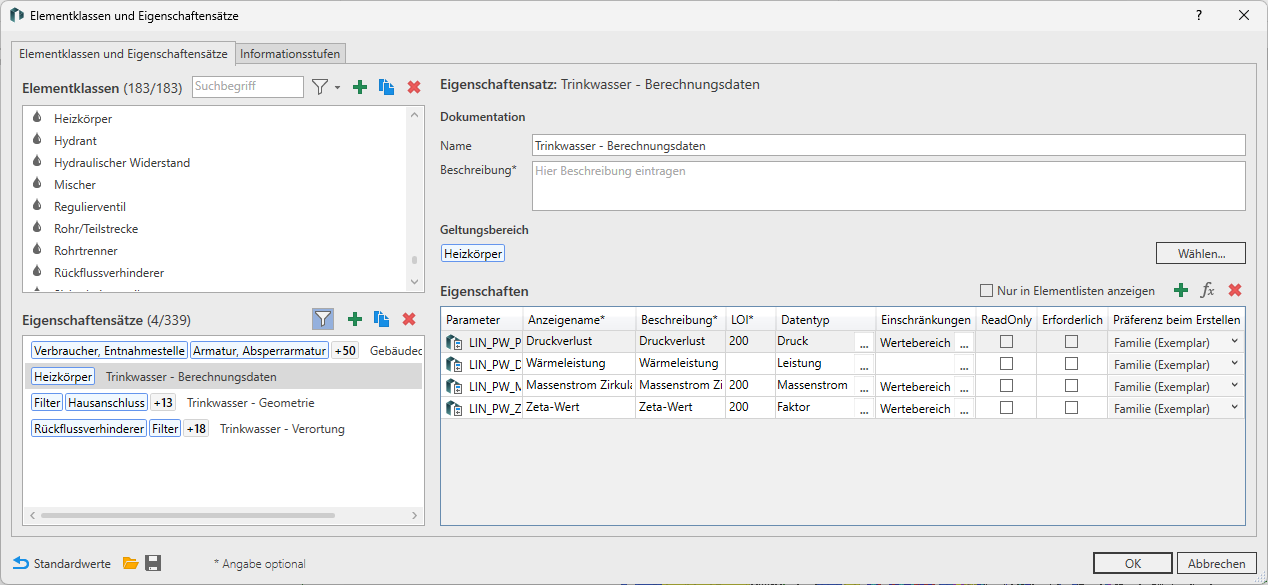Open Datentyp selector for Faktor

point(864,409)
